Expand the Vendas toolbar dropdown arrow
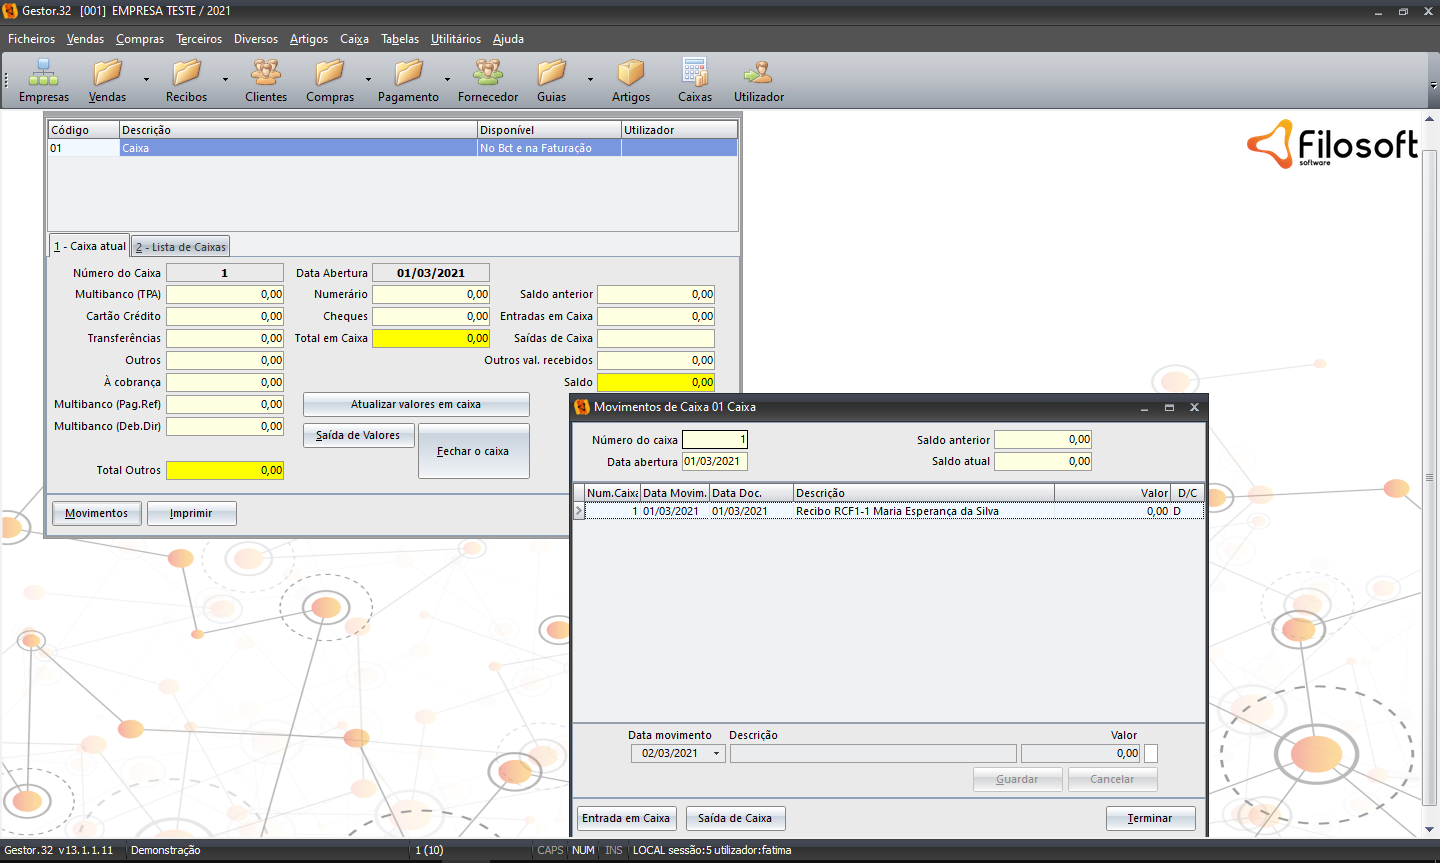The image size is (1440, 863). click(x=146, y=79)
